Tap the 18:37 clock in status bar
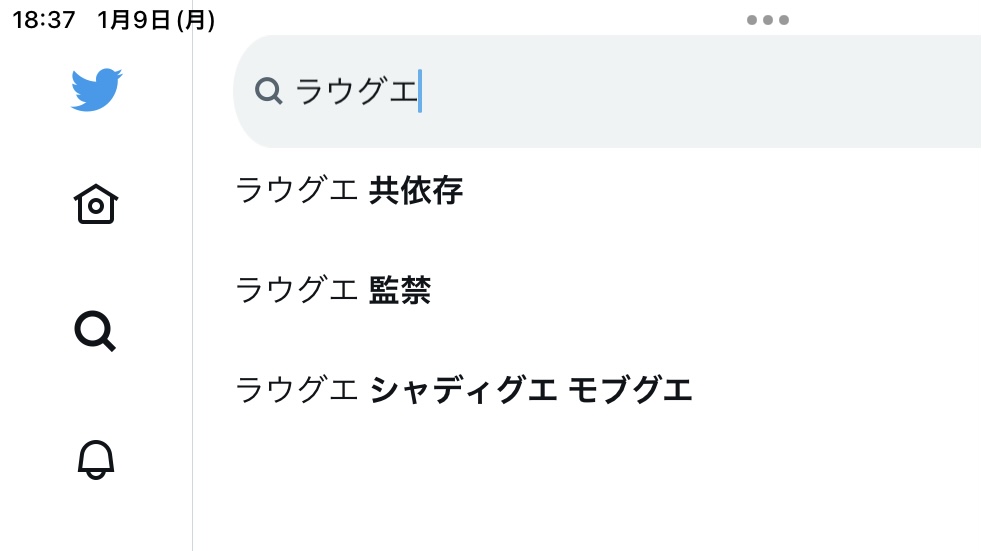 pos(44,20)
